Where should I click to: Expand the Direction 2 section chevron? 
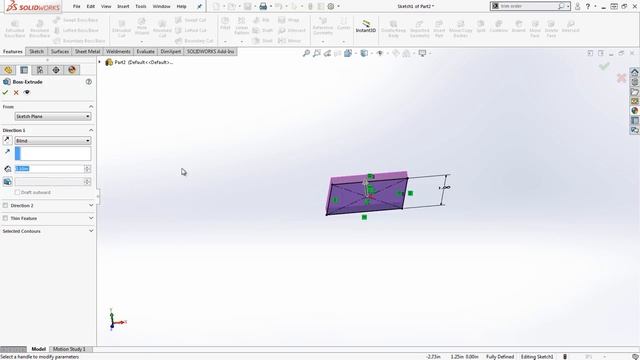[x=91, y=205]
